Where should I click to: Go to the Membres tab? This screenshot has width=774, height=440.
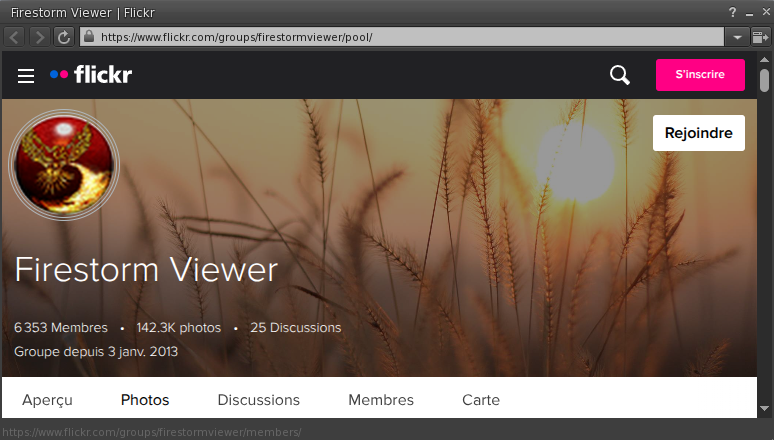[381, 400]
